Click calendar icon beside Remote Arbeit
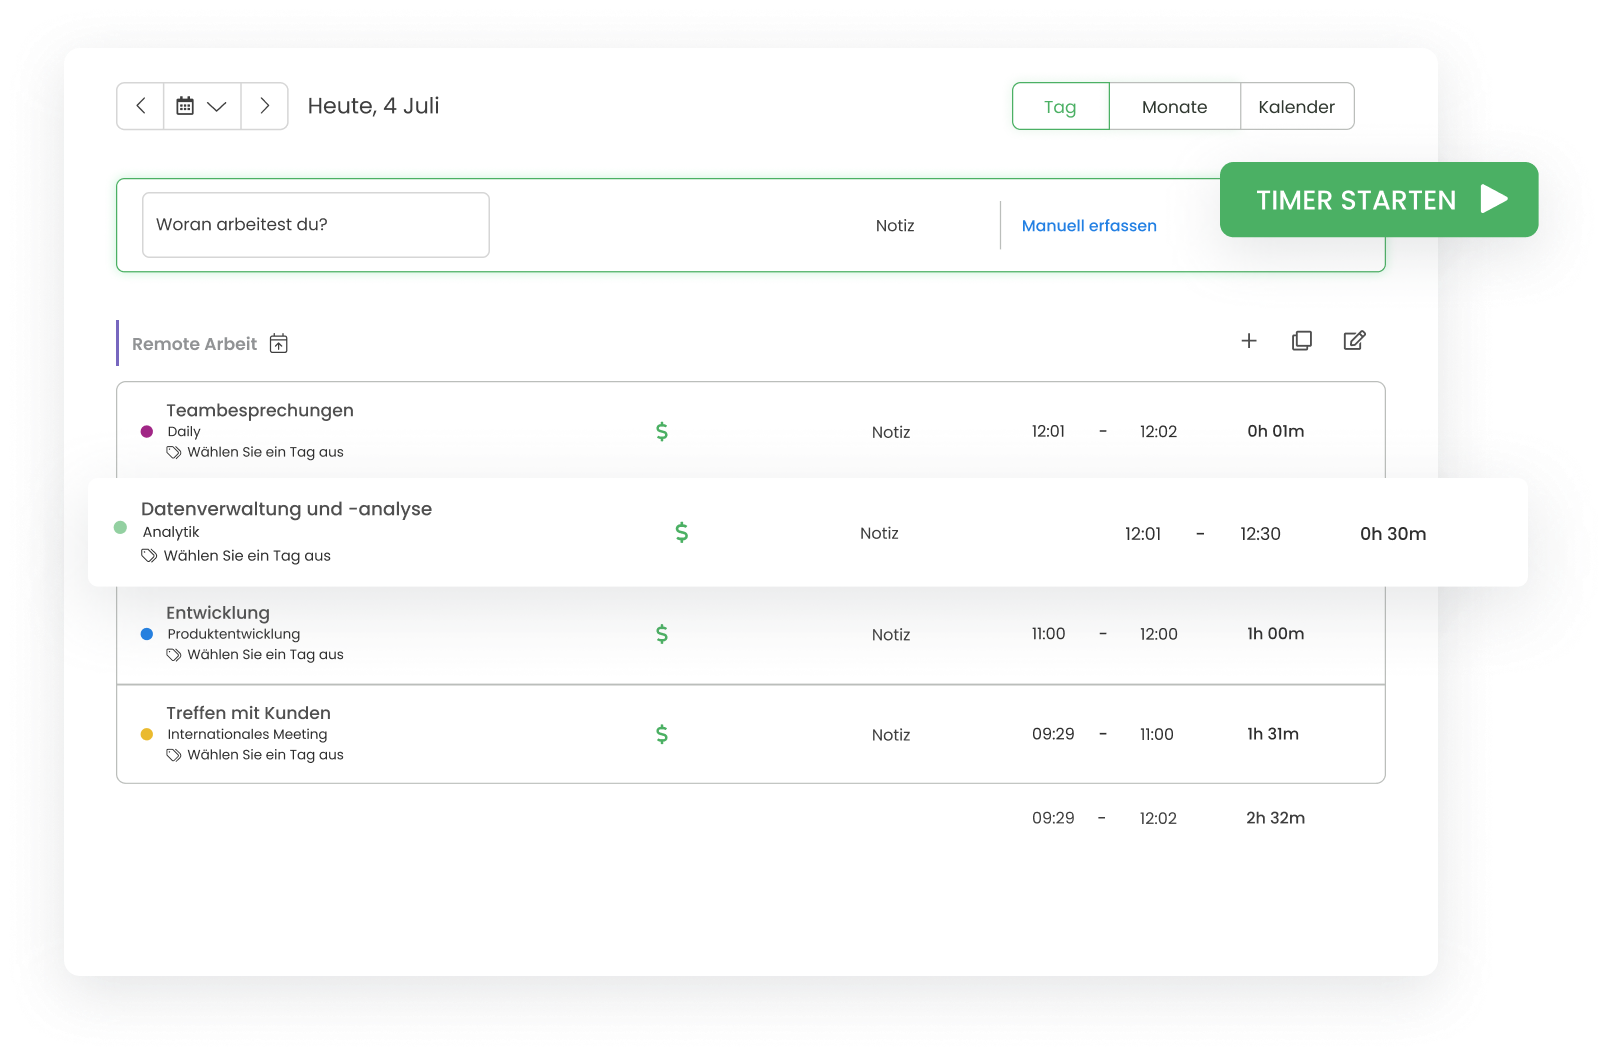 point(279,344)
